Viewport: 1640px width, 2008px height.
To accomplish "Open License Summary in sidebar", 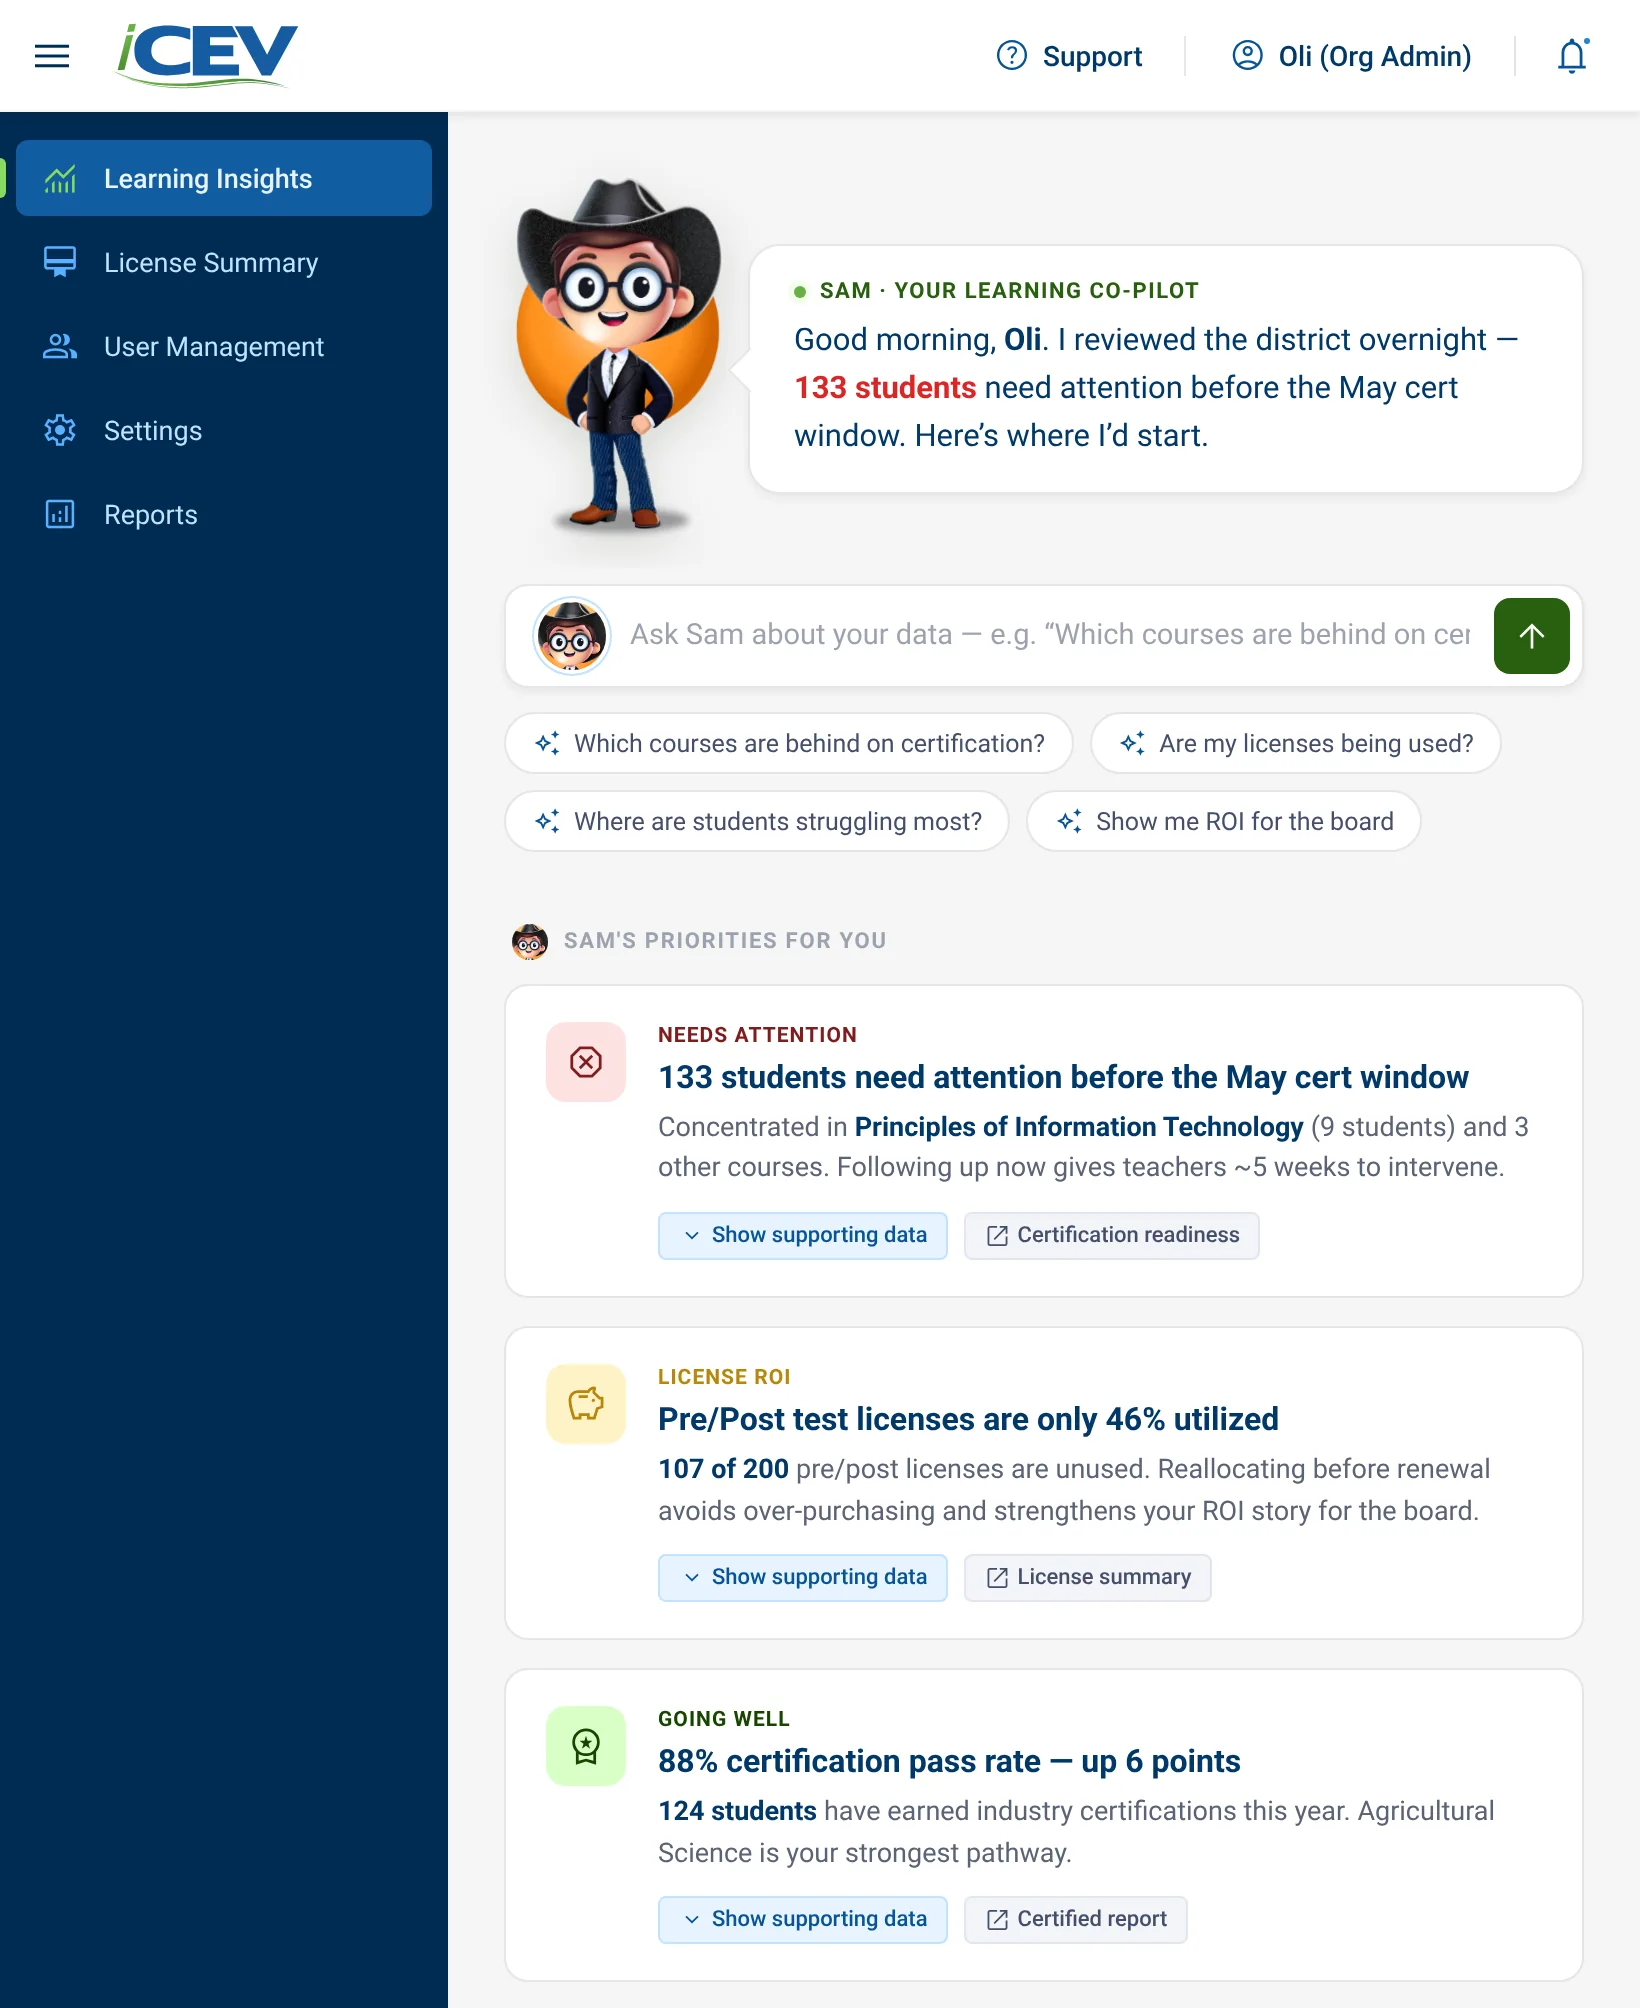I will [224, 262].
